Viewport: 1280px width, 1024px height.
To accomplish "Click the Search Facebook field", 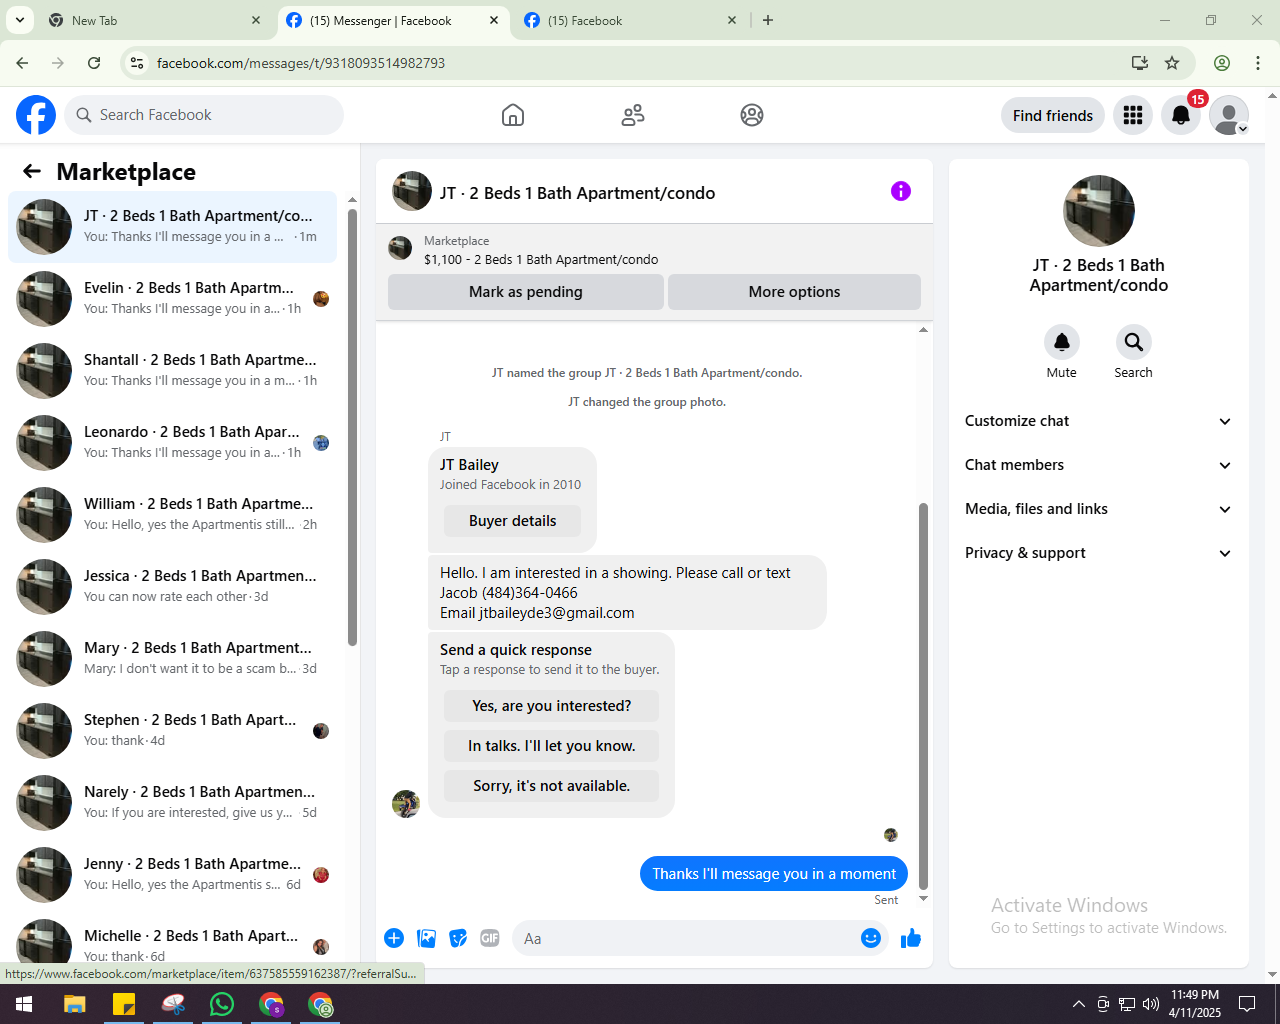I will pyautogui.click(x=204, y=115).
